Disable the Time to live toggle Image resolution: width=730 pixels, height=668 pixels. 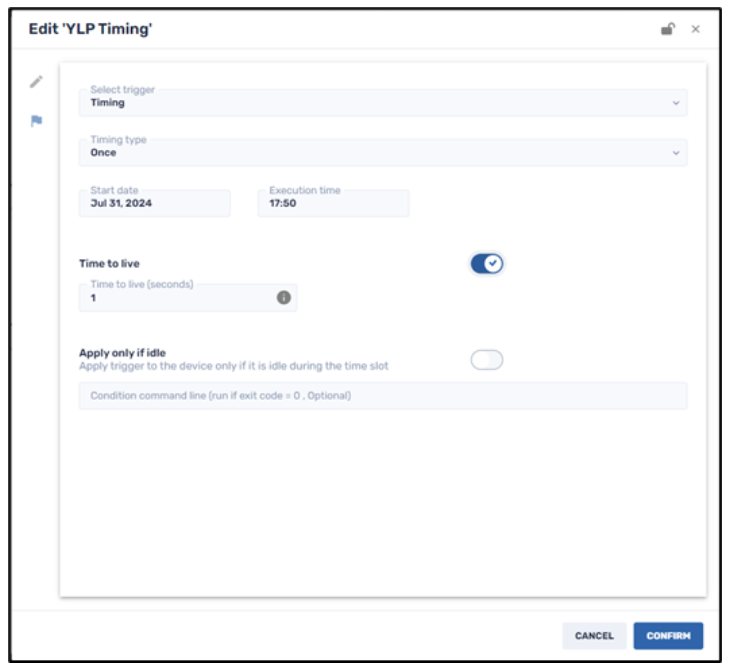(486, 264)
